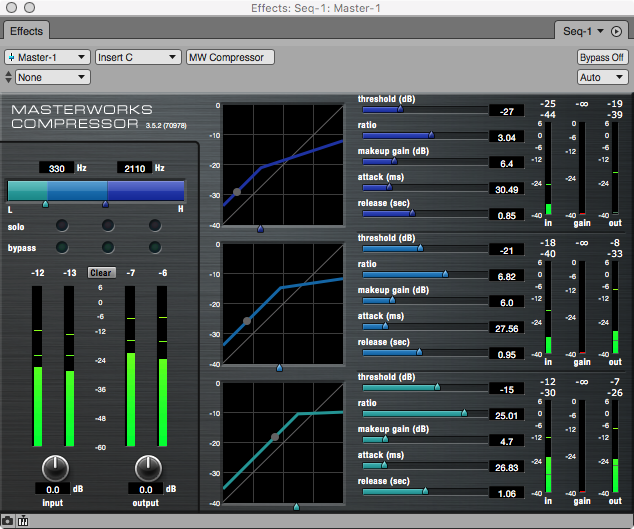
Task: Click the play circle icon beside Seq-1
Action: click(x=616, y=32)
